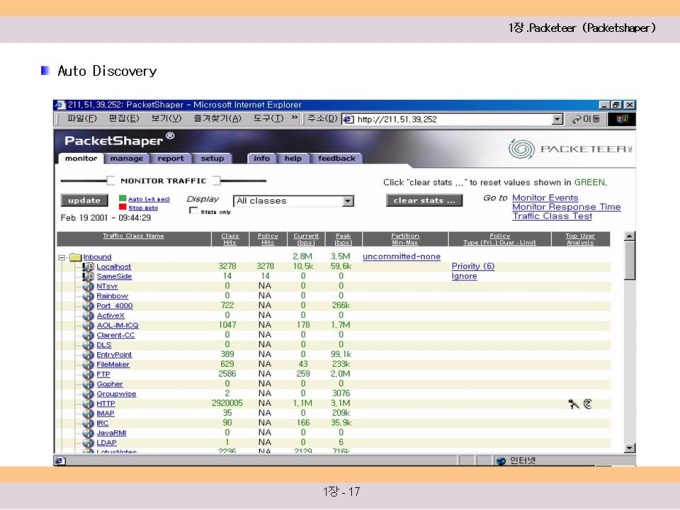Open the 파일(F) menu
Viewport: 680px width, 510px height.
pos(82,118)
